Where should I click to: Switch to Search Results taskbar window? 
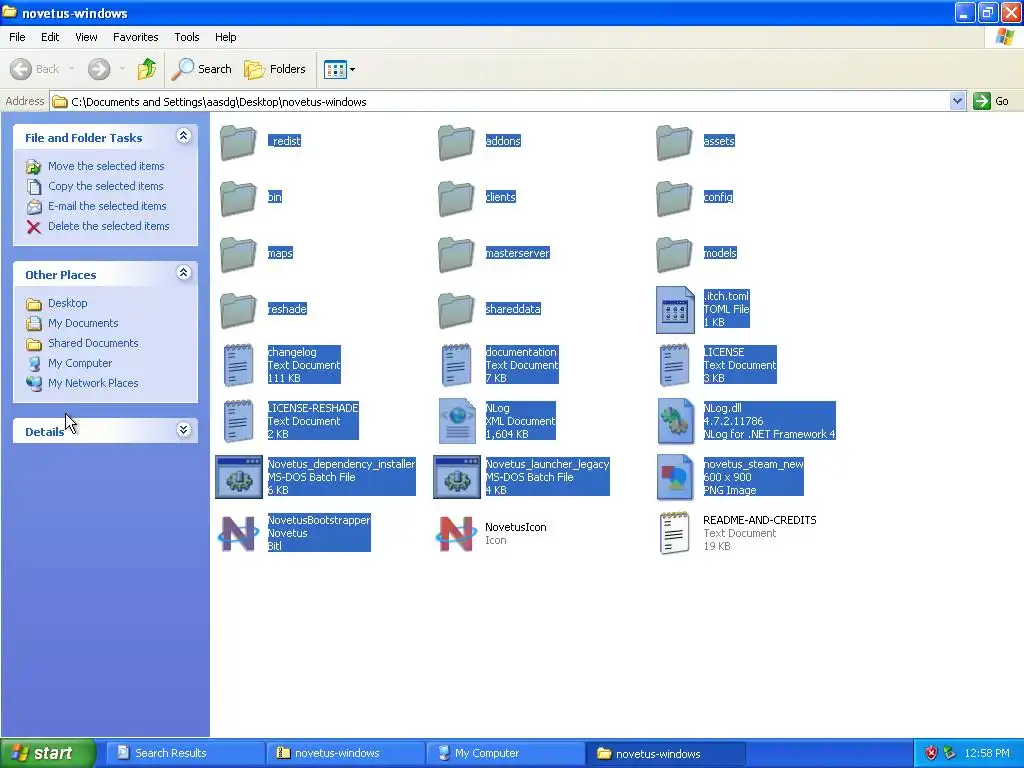(185, 753)
